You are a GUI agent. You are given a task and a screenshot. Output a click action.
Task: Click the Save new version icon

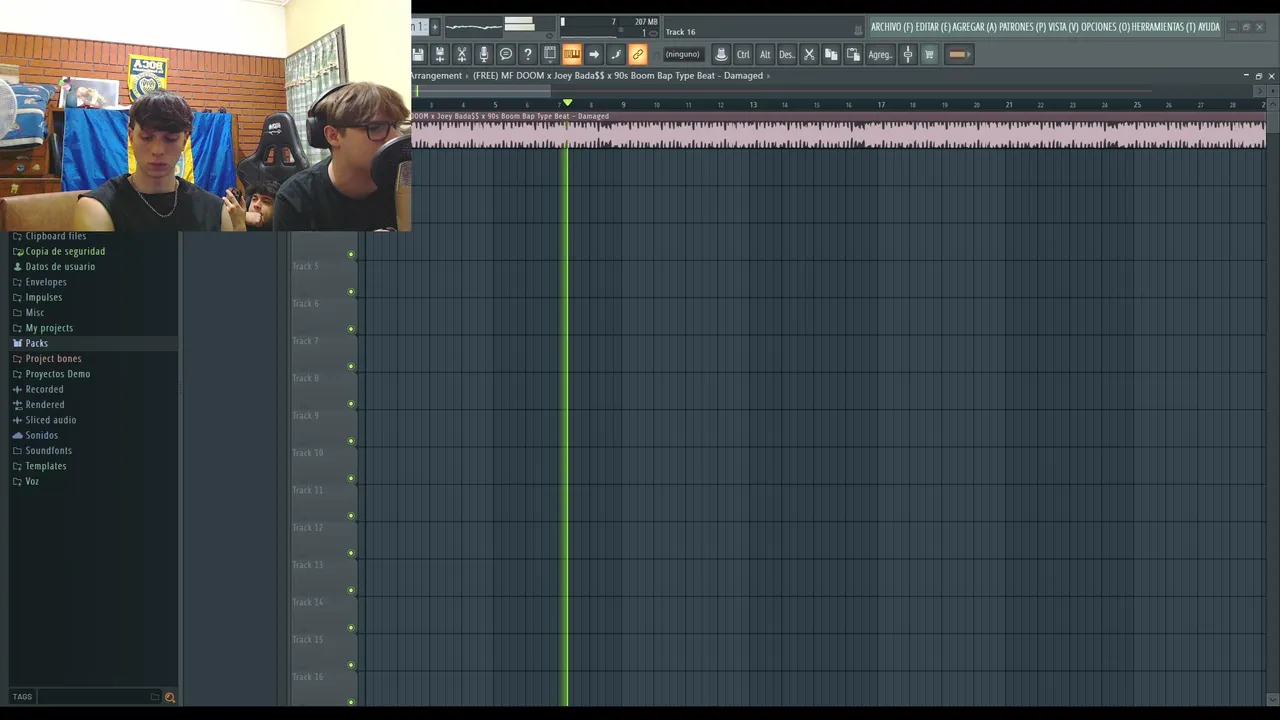(x=440, y=54)
